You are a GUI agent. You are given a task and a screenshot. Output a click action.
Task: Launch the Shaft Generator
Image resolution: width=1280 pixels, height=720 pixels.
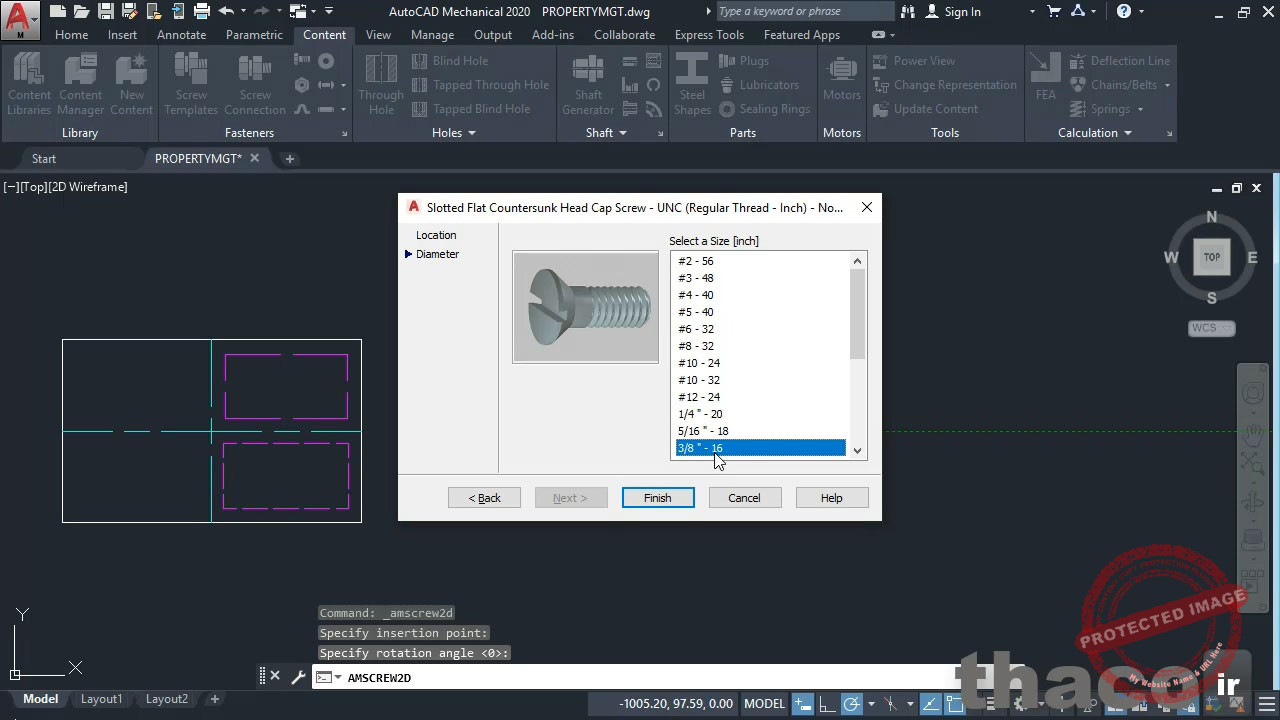(x=587, y=84)
